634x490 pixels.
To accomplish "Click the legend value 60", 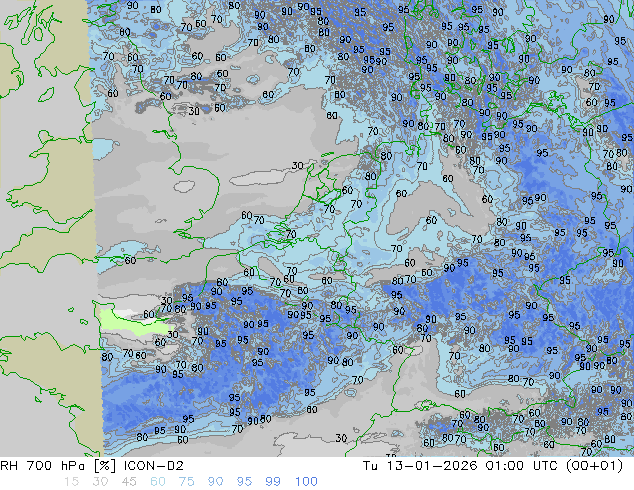I will coord(158,482).
